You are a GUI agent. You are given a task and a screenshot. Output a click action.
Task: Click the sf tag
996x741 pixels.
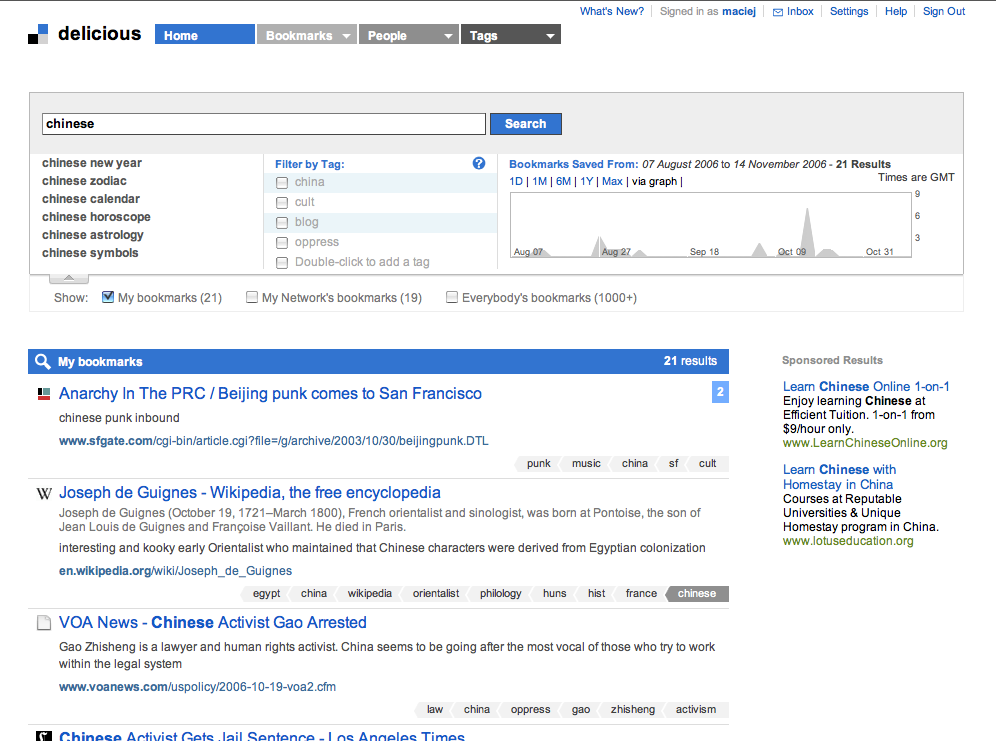coord(673,464)
